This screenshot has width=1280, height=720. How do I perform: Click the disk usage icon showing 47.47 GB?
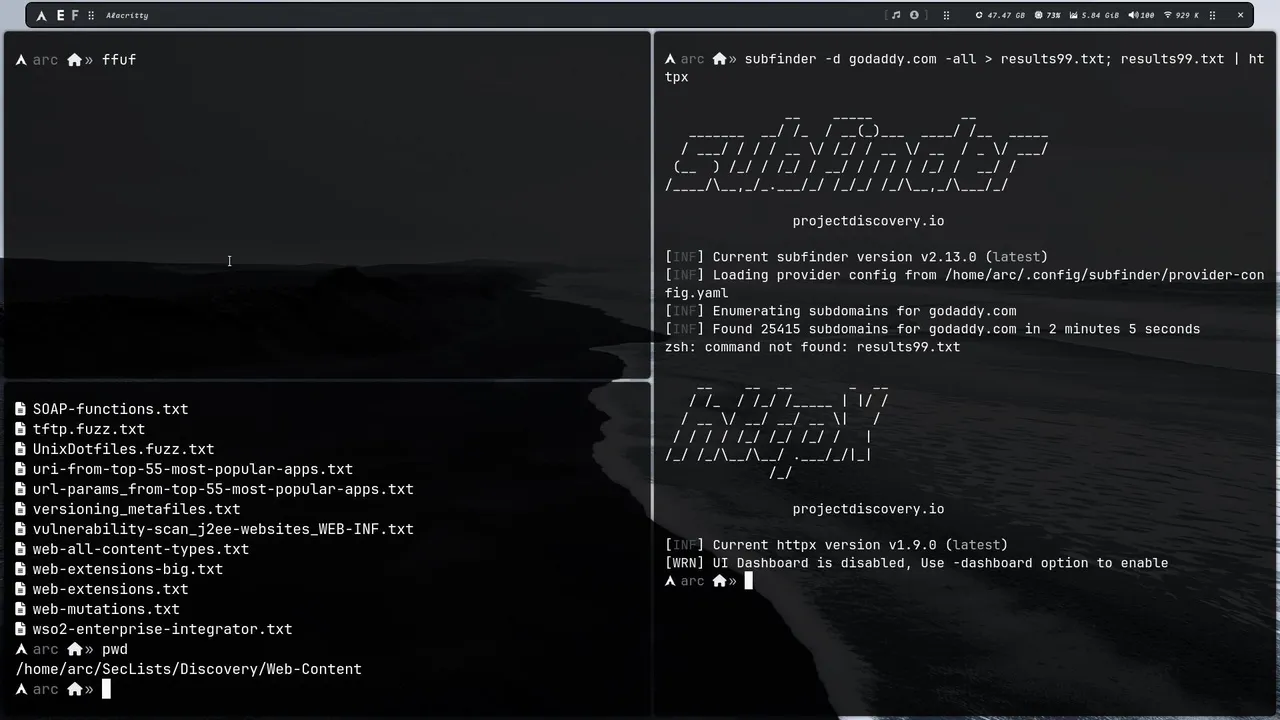click(x=979, y=15)
